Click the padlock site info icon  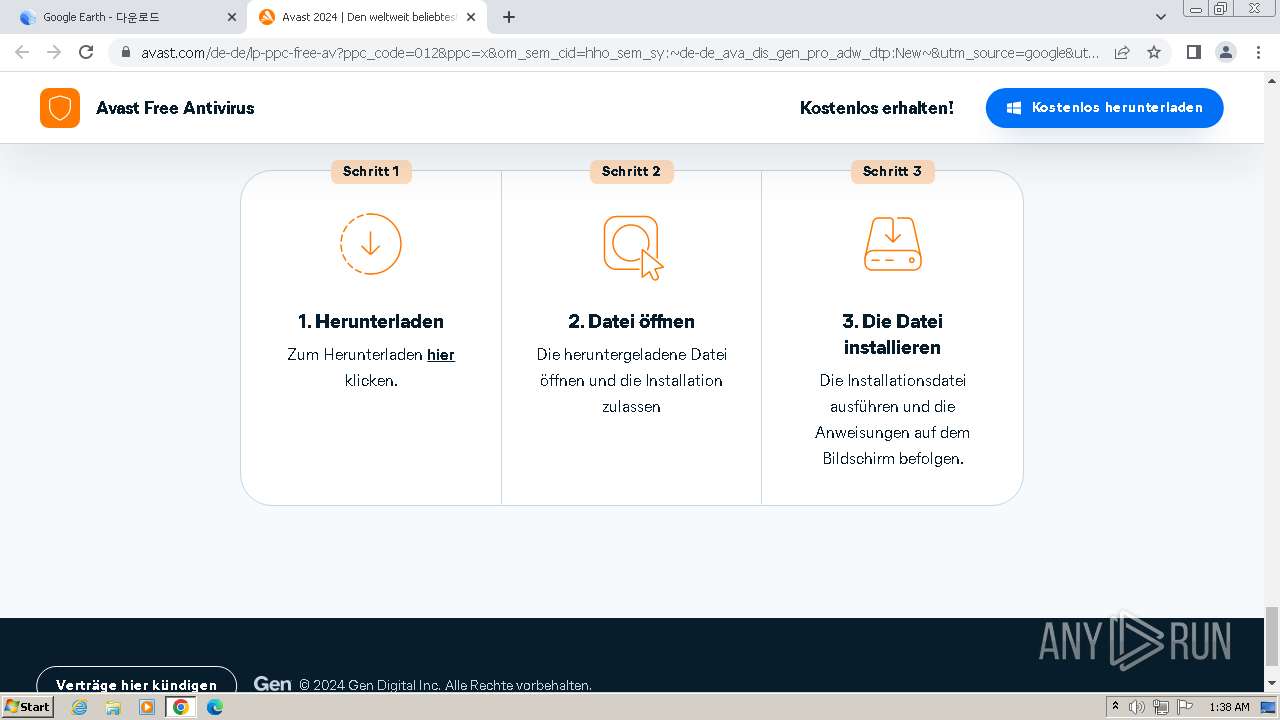coord(126,52)
